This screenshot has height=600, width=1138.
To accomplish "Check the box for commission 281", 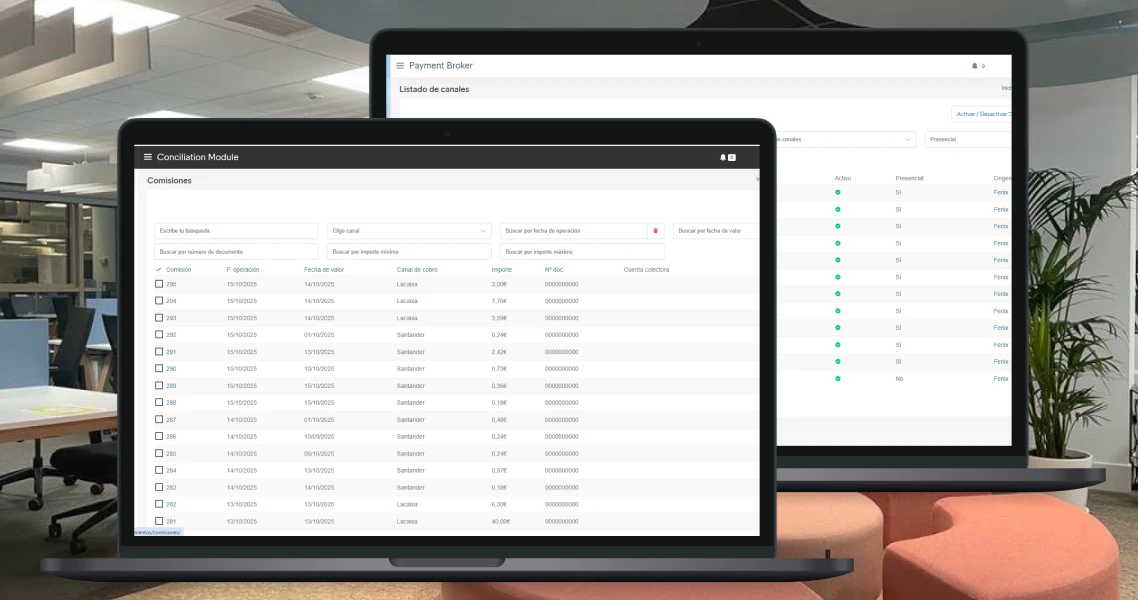I will point(159,521).
